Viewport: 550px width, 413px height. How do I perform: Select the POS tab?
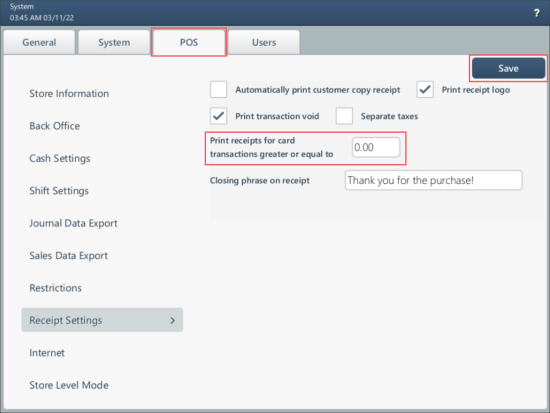coord(189,42)
